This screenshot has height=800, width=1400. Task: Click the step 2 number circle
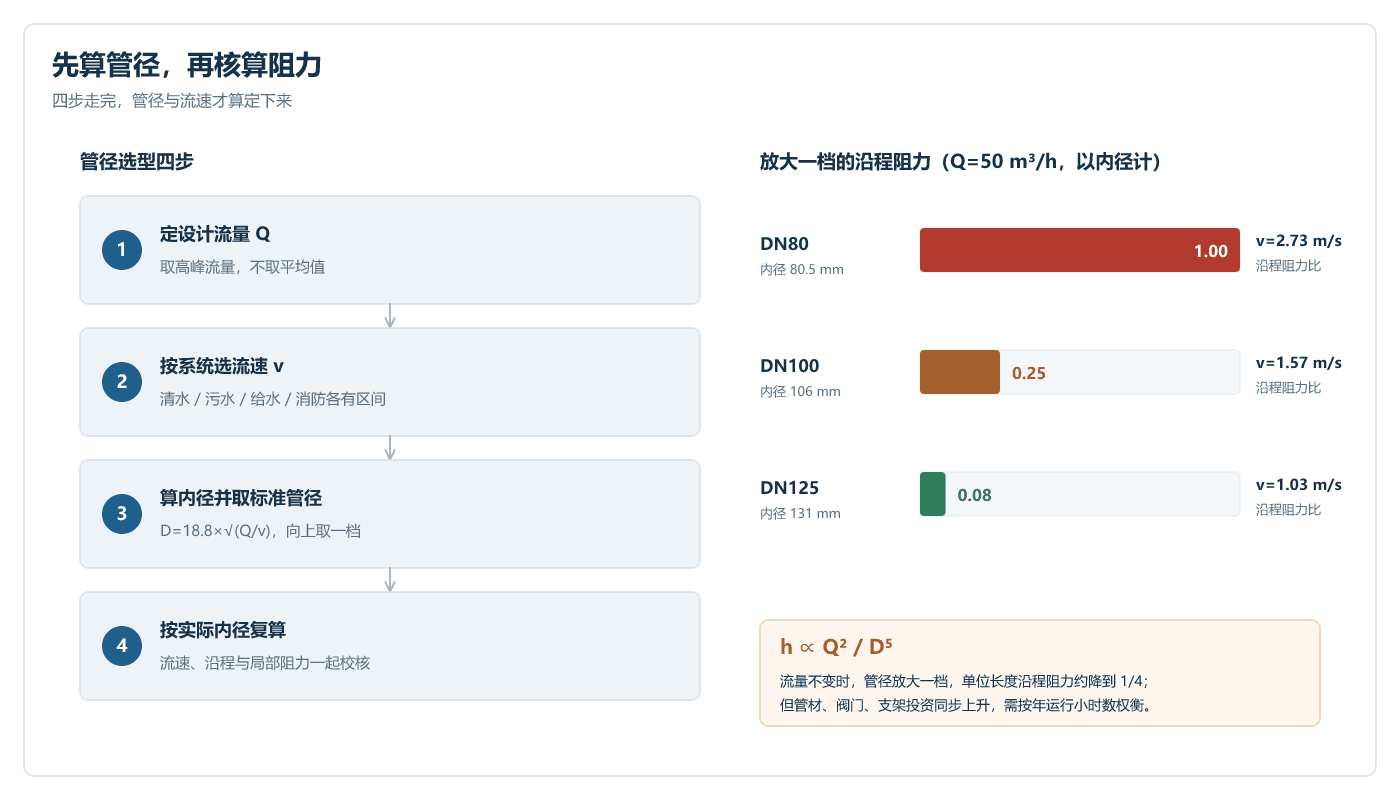click(x=122, y=382)
